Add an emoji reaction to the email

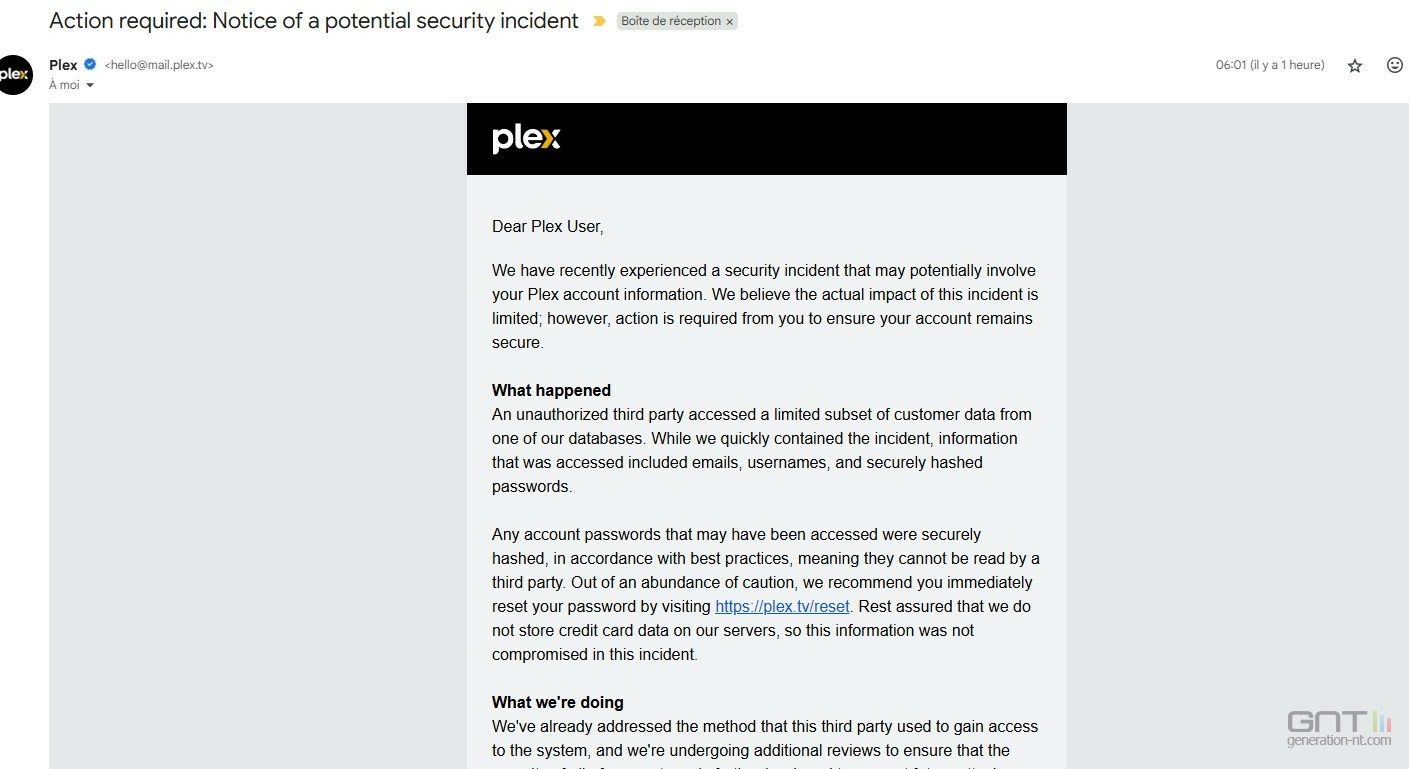[1395, 65]
